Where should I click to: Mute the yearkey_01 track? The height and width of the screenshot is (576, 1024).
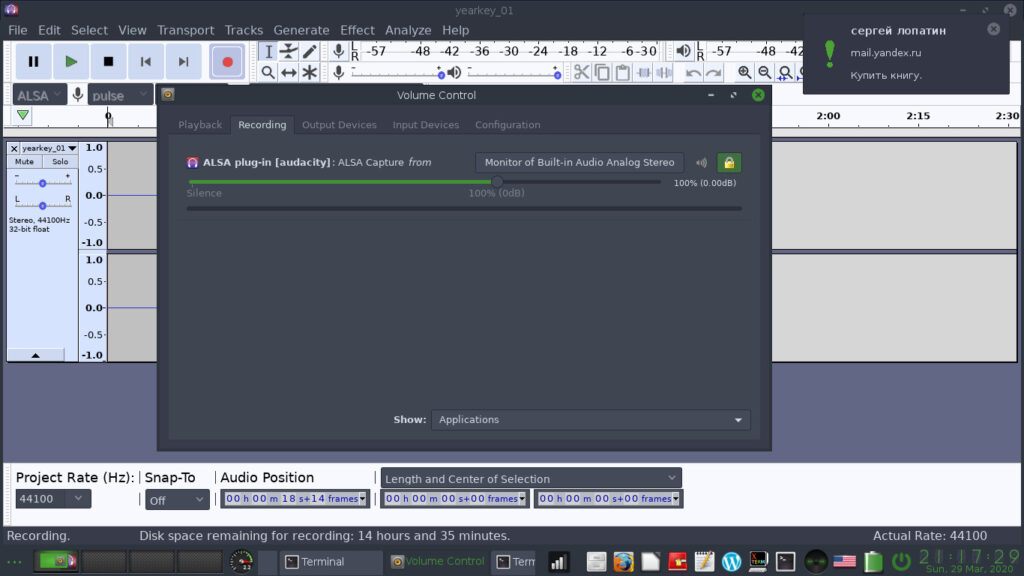(24, 162)
